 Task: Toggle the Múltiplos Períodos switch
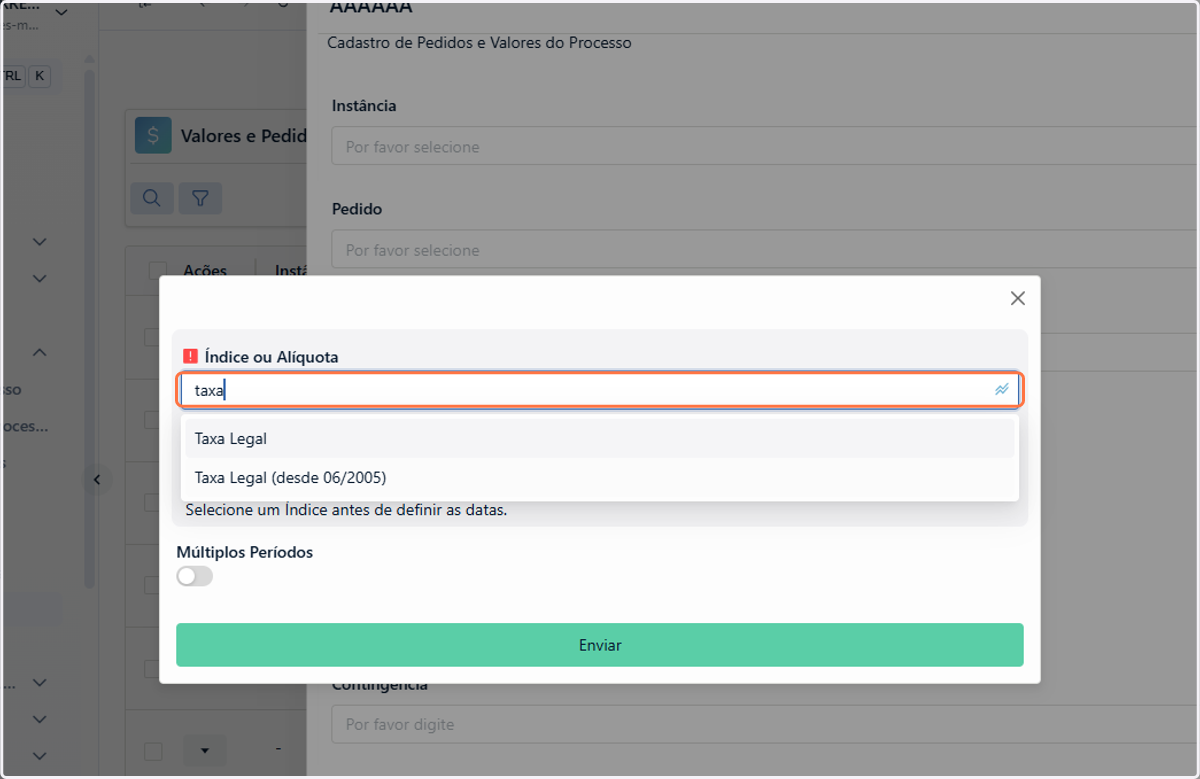pyautogui.click(x=195, y=576)
